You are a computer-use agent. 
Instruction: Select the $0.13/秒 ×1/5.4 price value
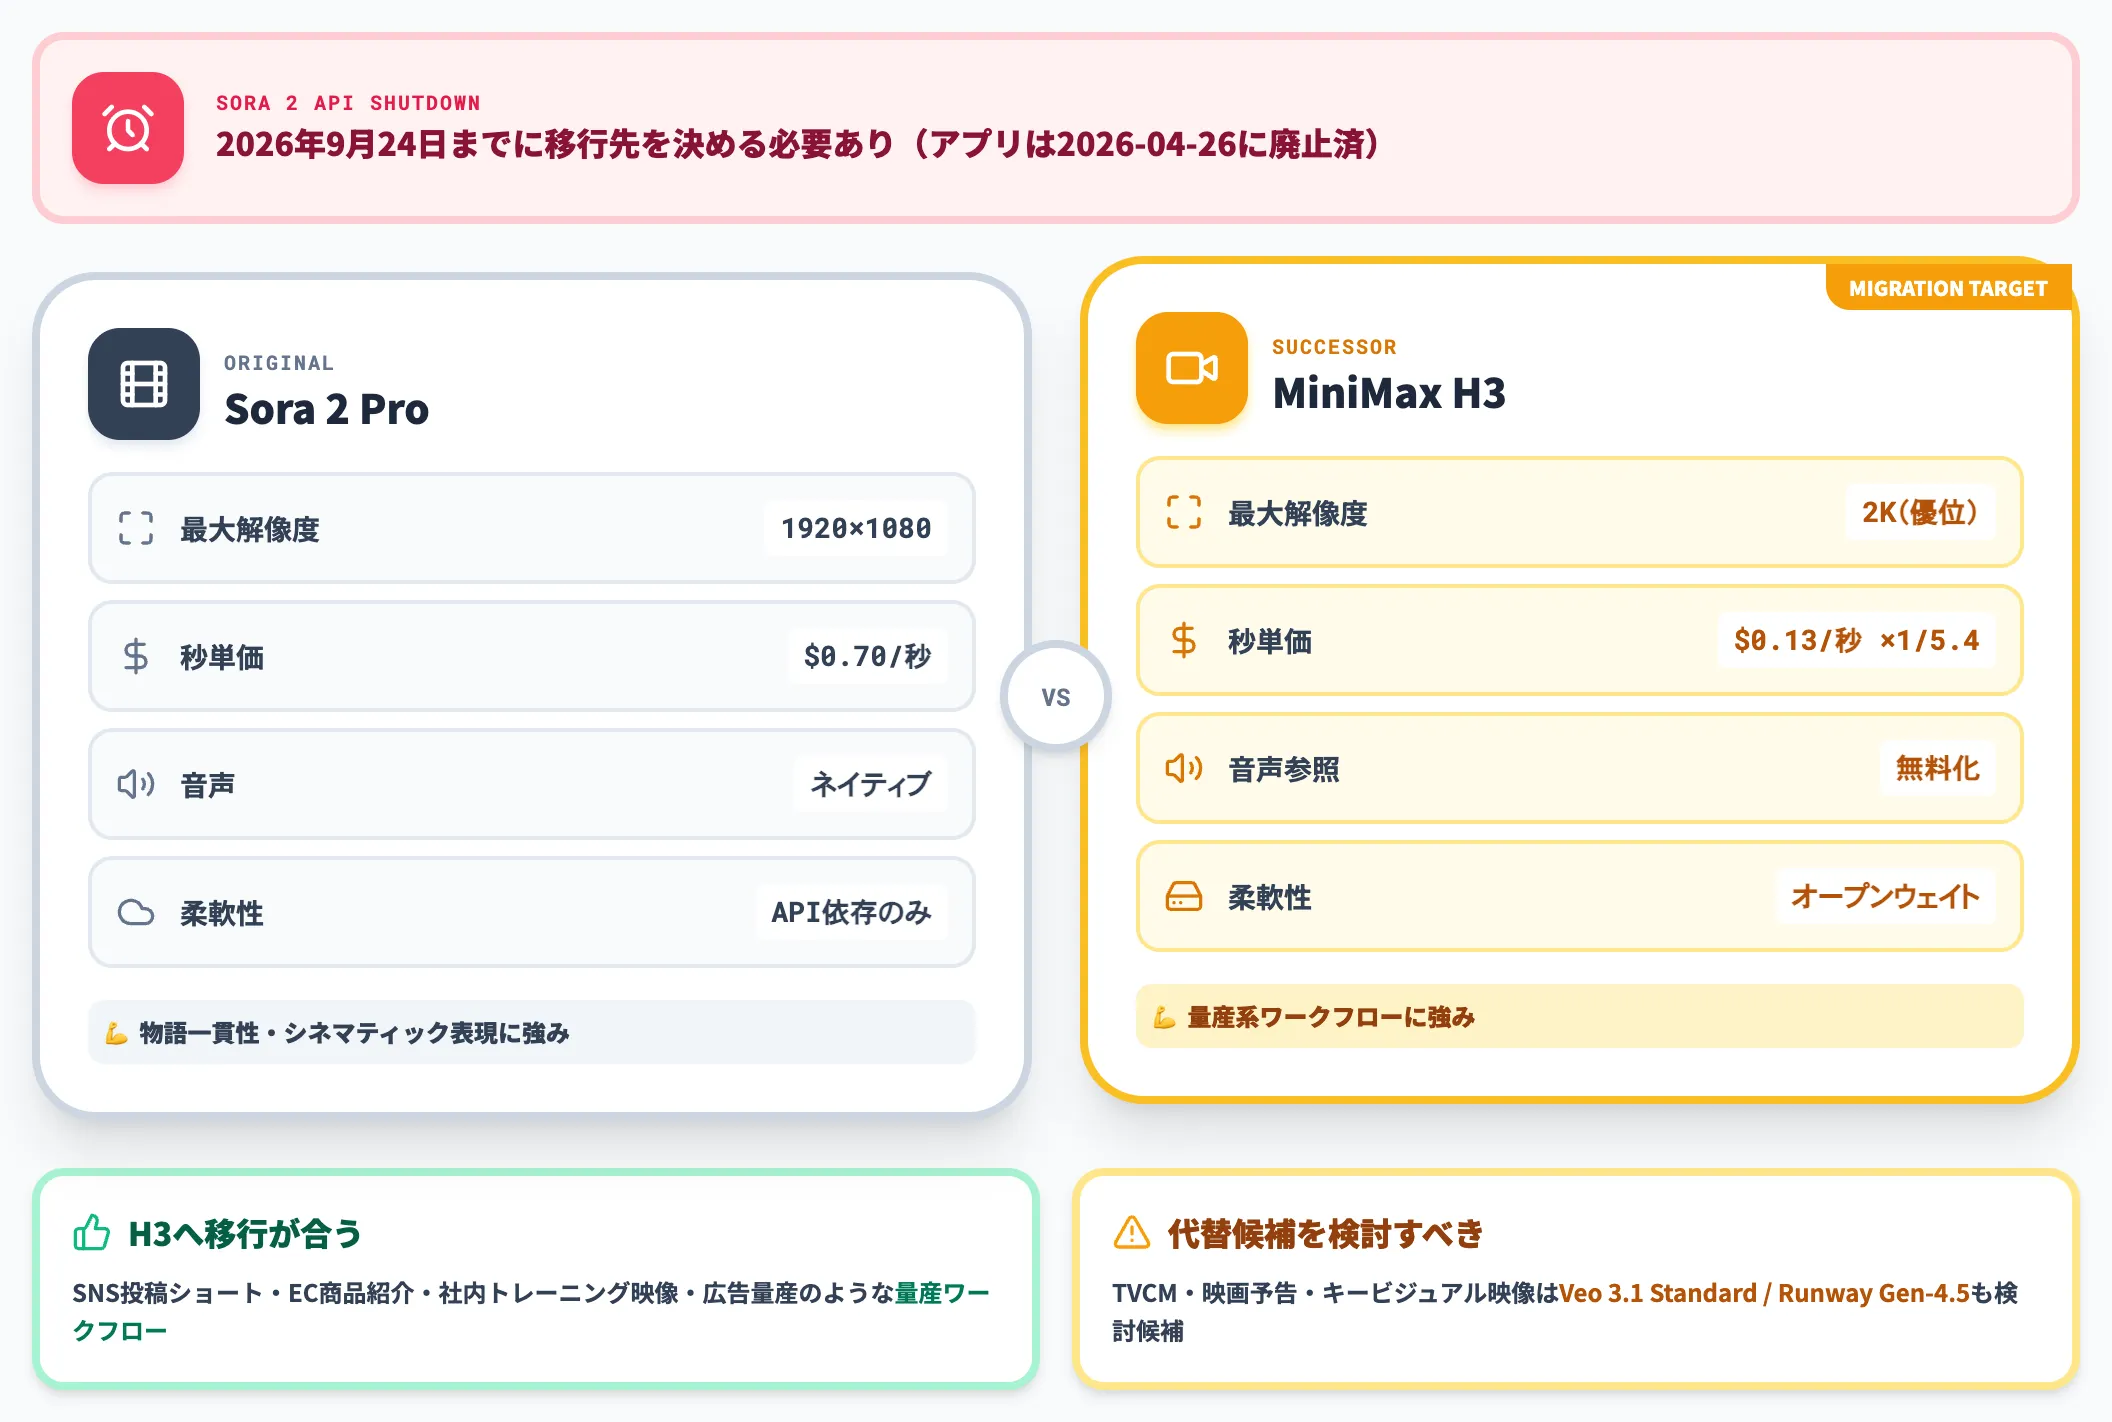(x=1856, y=640)
